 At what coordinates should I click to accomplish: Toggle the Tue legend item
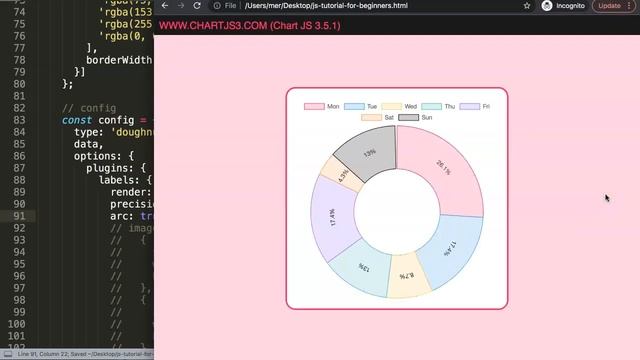360,107
